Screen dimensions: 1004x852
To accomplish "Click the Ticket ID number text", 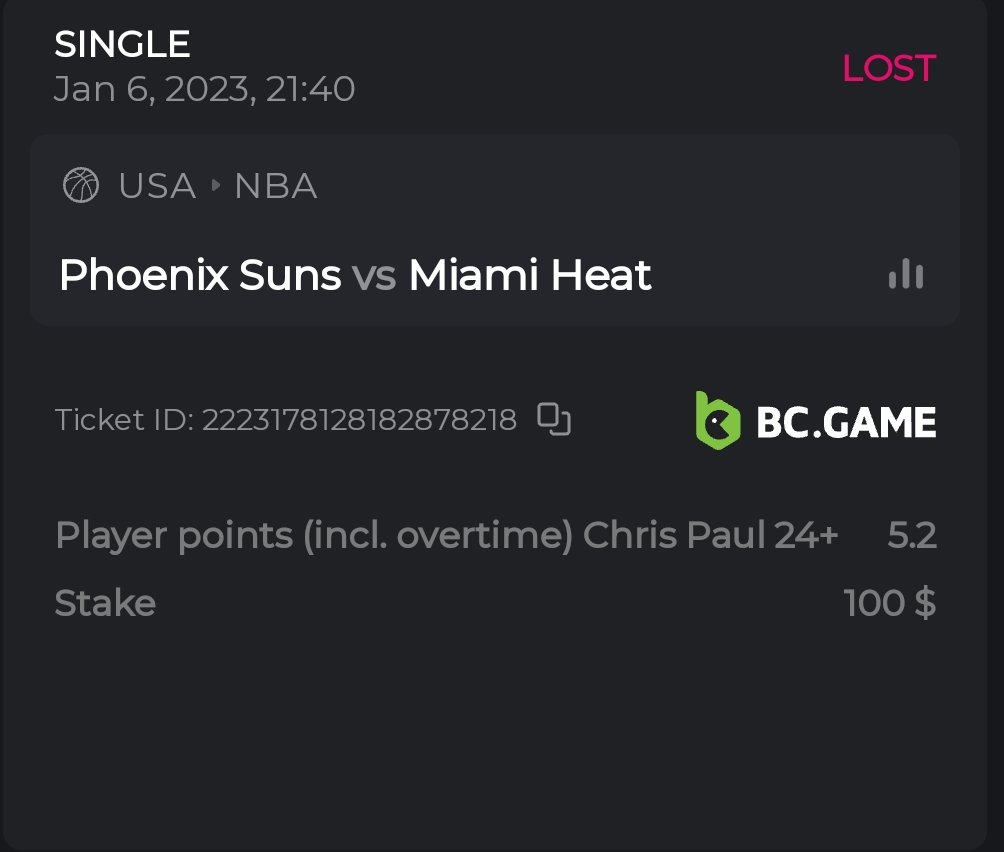I will pyautogui.click(x=359, y=420).
